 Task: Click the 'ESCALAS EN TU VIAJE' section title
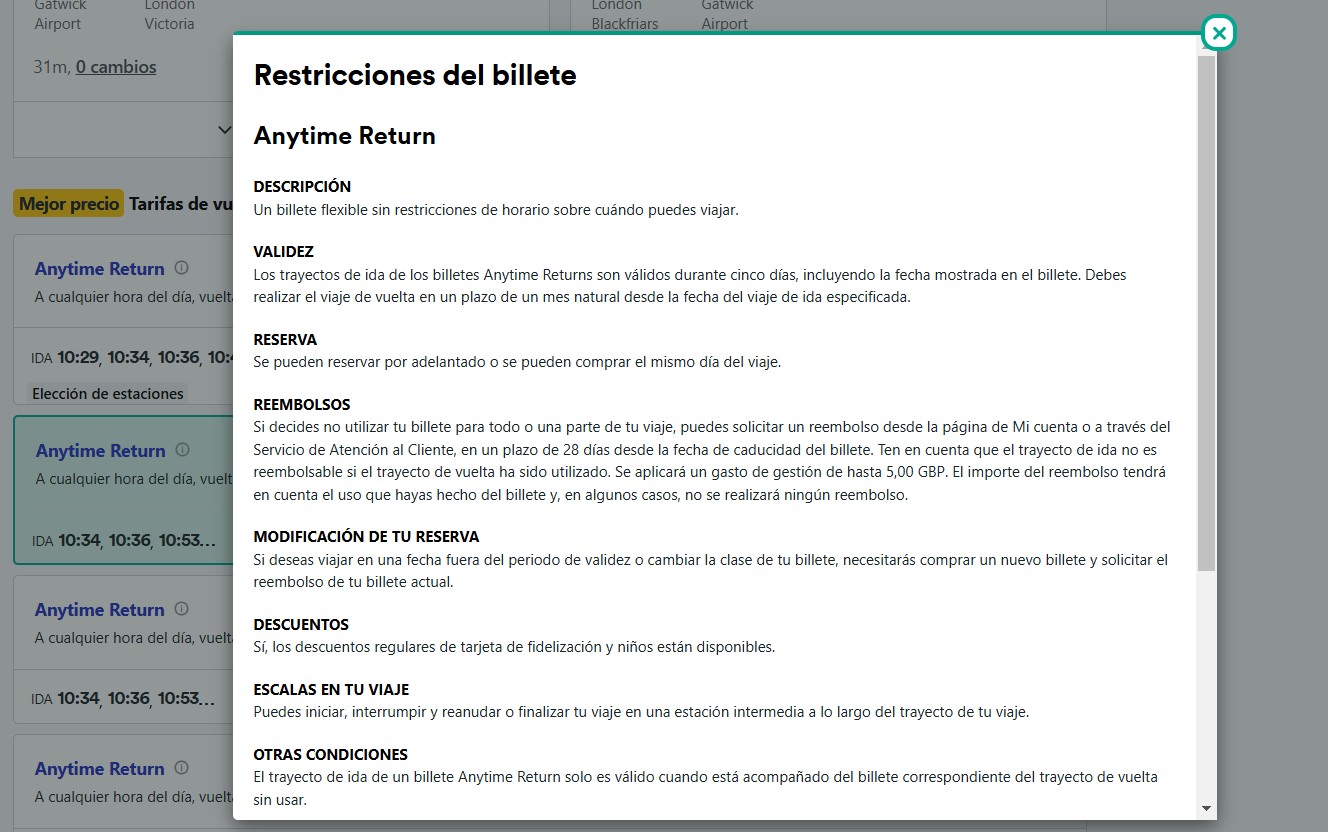pos(331,690)
